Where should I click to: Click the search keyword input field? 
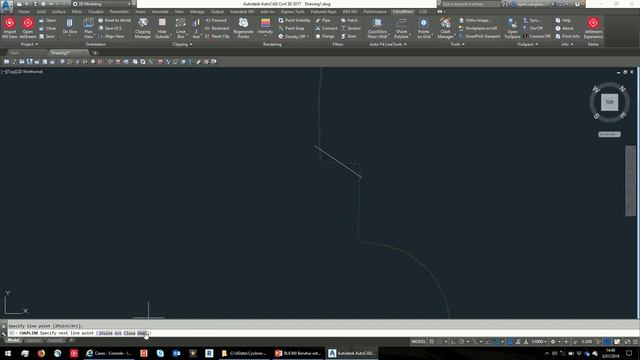click(471, 4)
